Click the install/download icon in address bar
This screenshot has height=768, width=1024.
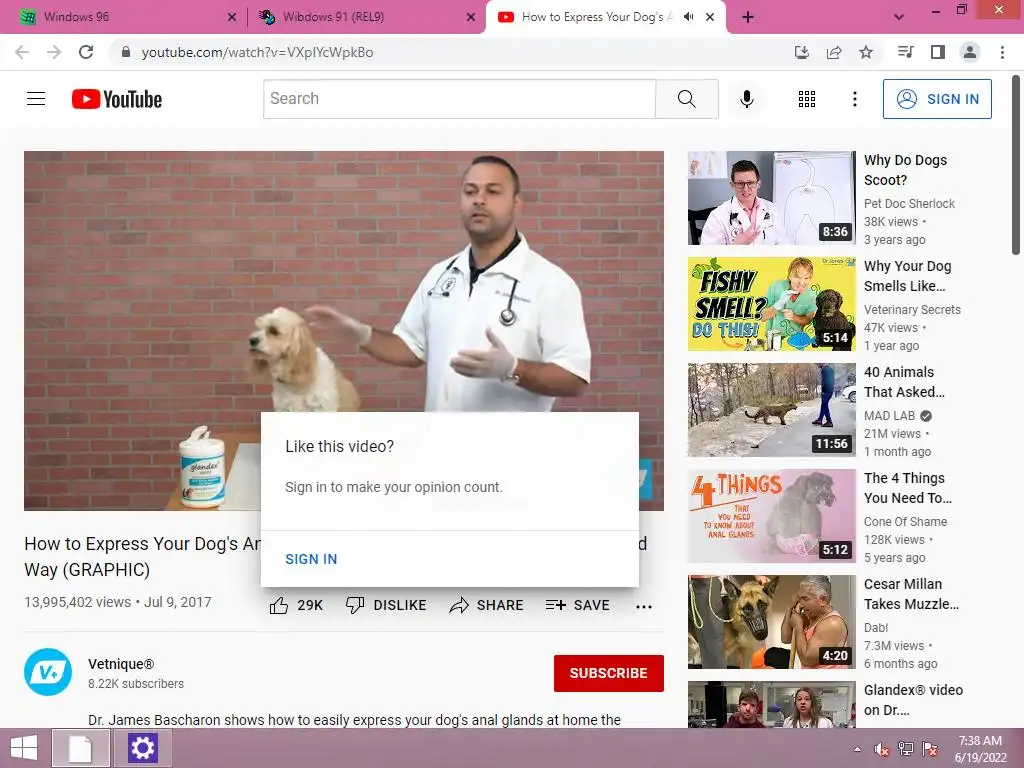tap(802, 52)
